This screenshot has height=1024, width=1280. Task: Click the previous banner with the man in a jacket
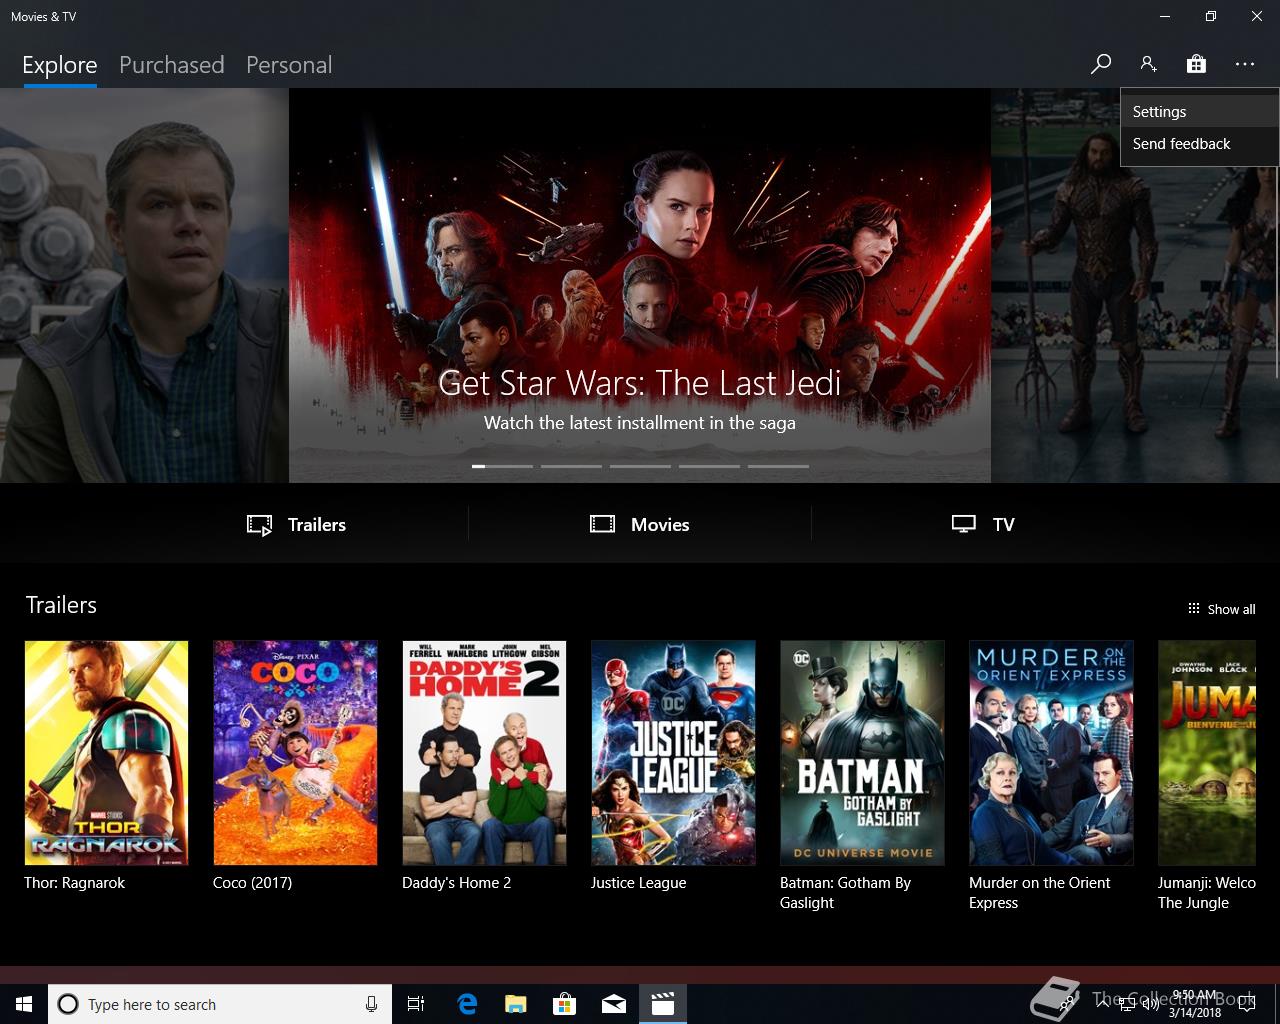(144, 285)
